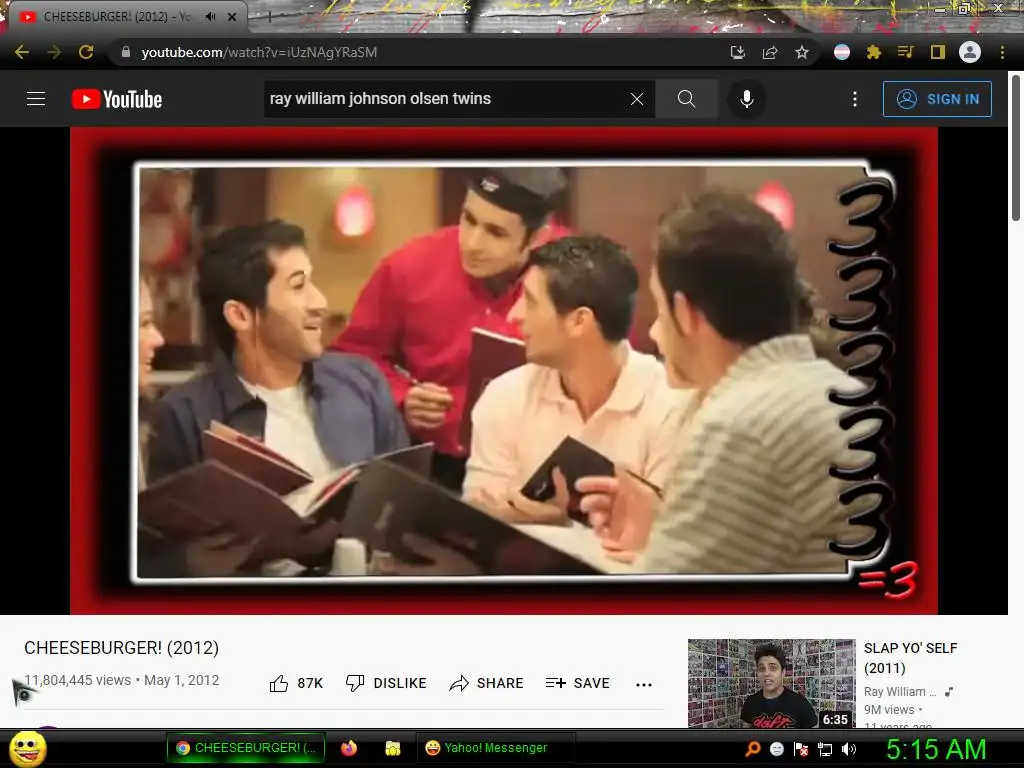The height and width of the screenshot is (768, 1024).
Task: Mute the tab via speaker icon
Action: (210, 17)
